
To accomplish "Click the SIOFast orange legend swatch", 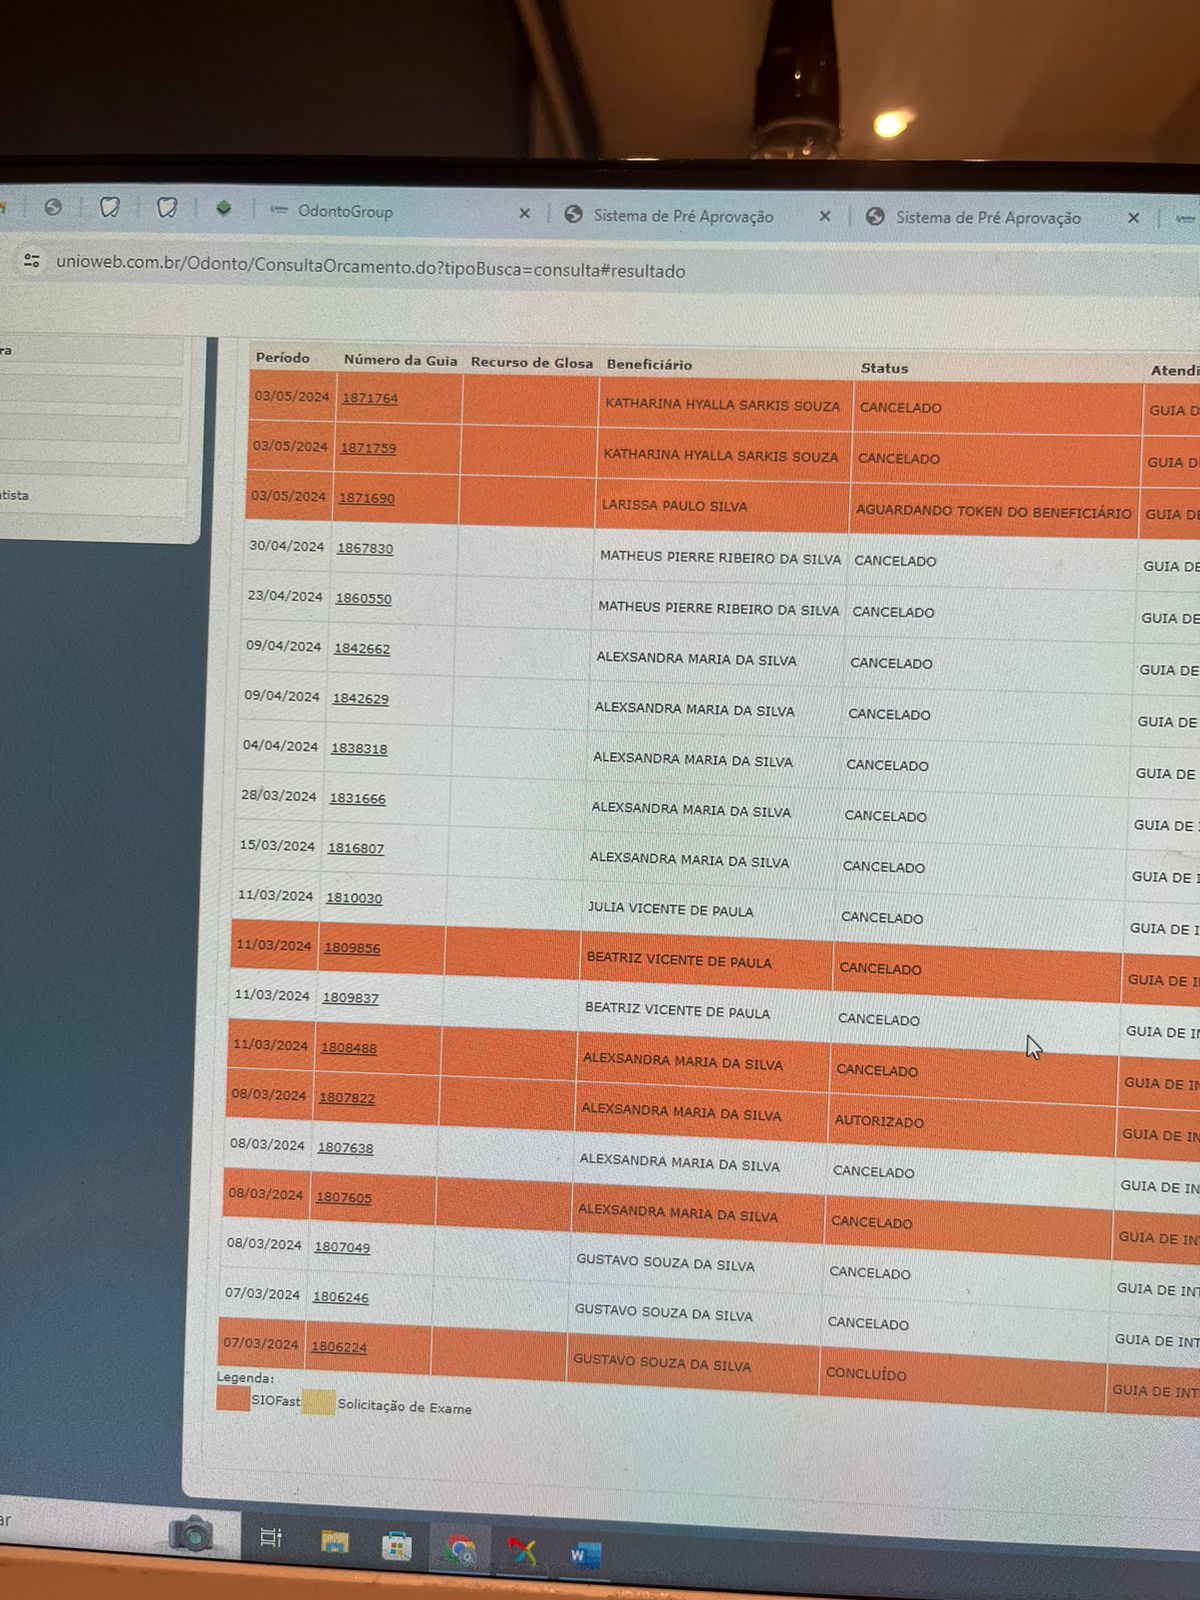I will point(233,1399).
